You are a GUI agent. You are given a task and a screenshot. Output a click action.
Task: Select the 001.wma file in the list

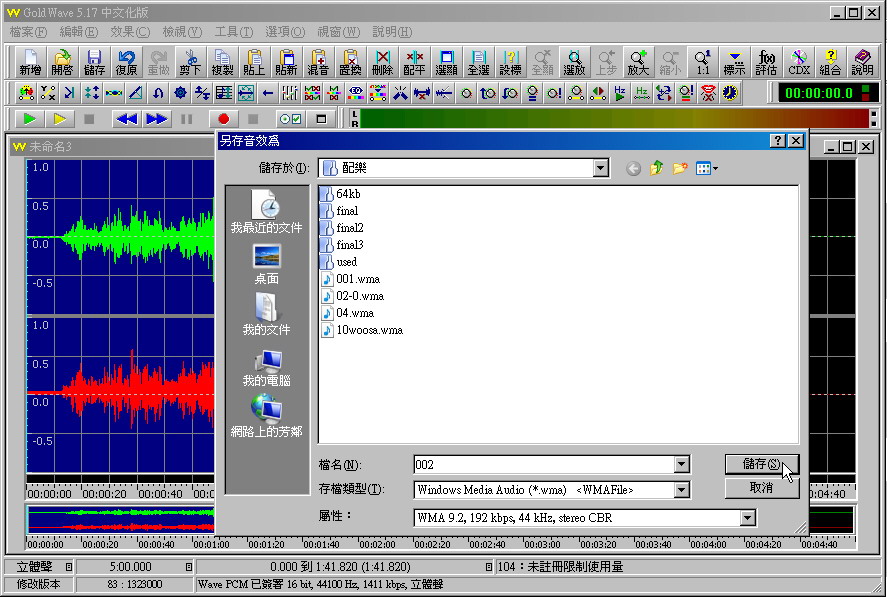[357, 279]
